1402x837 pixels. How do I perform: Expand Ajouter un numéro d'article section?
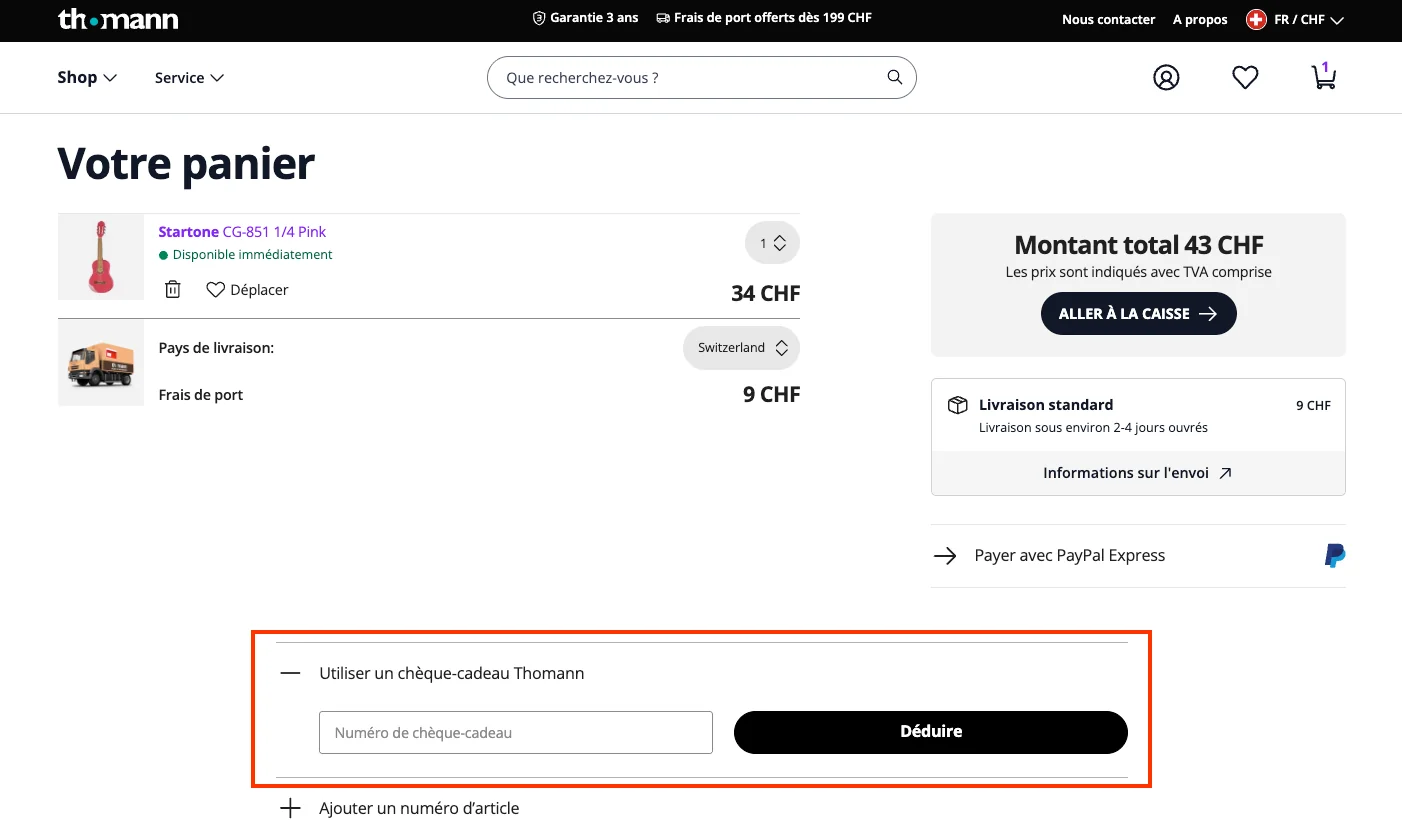coord(289,807)
